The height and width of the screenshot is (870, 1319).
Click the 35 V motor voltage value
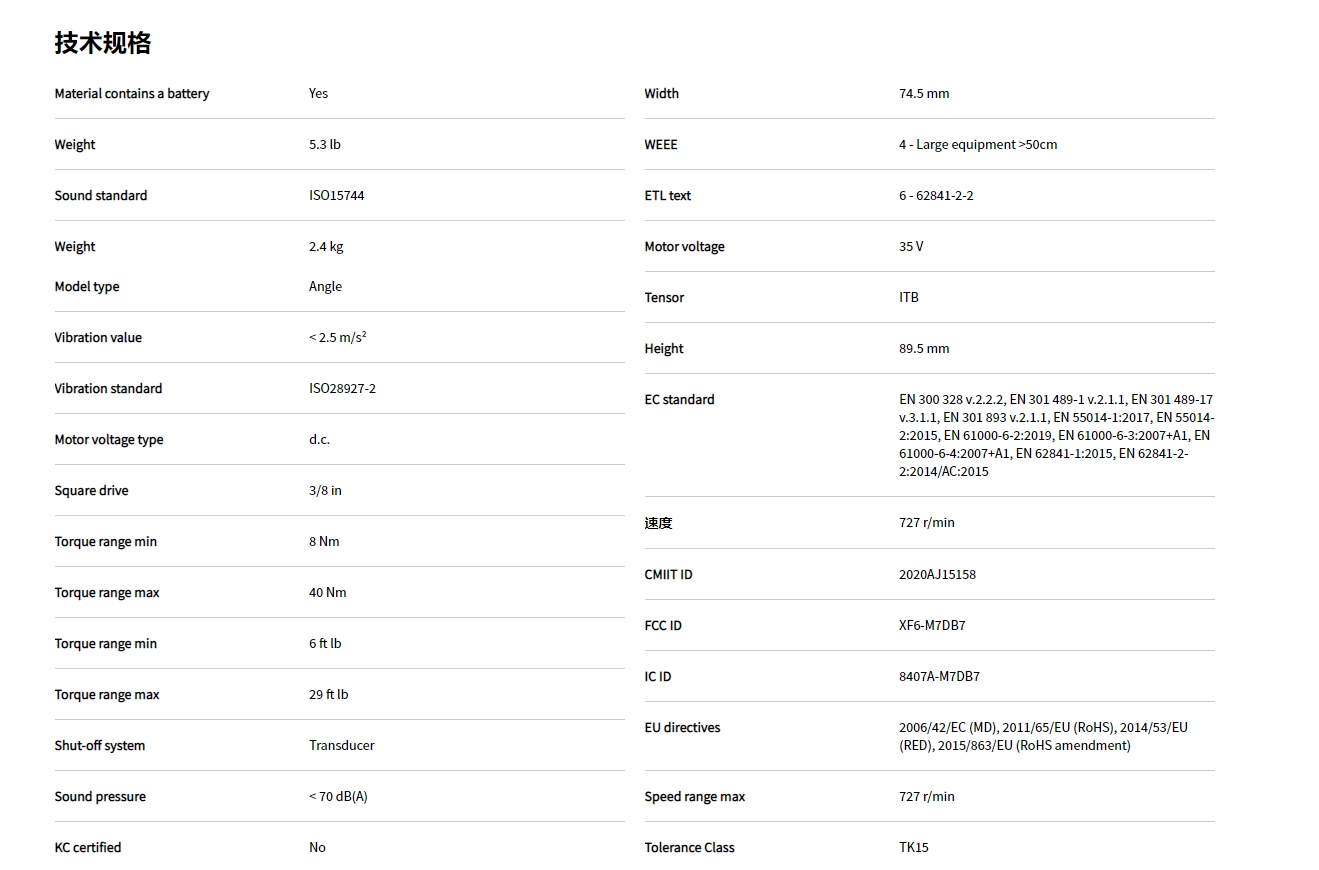click(911, 247)
